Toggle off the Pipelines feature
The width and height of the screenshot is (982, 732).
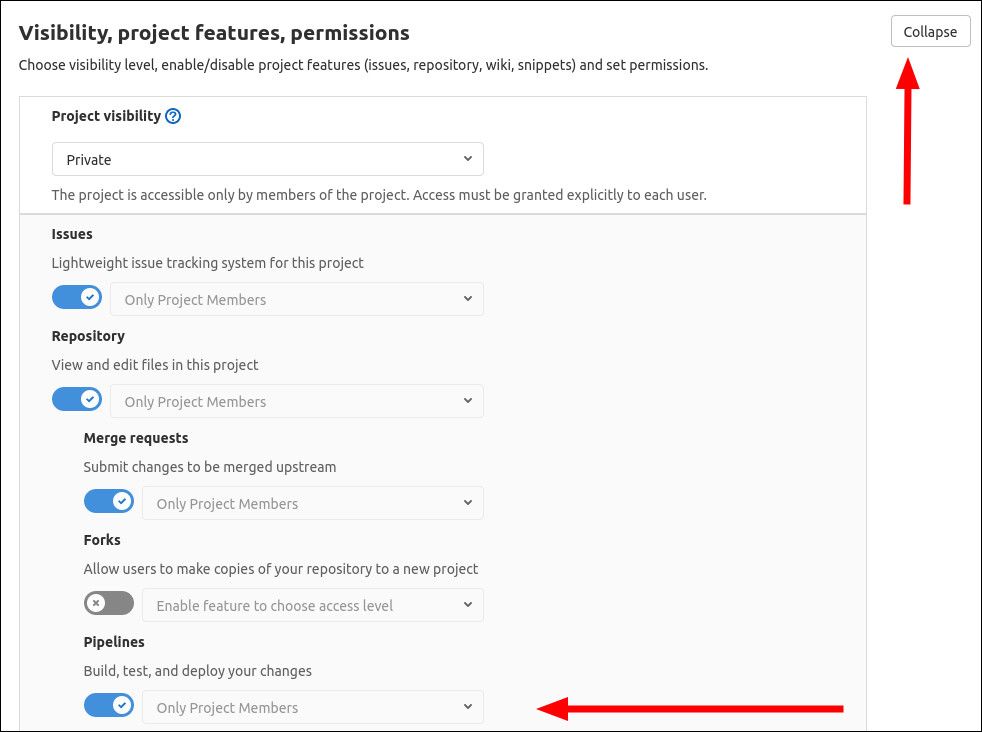click(x=109, y=704)
